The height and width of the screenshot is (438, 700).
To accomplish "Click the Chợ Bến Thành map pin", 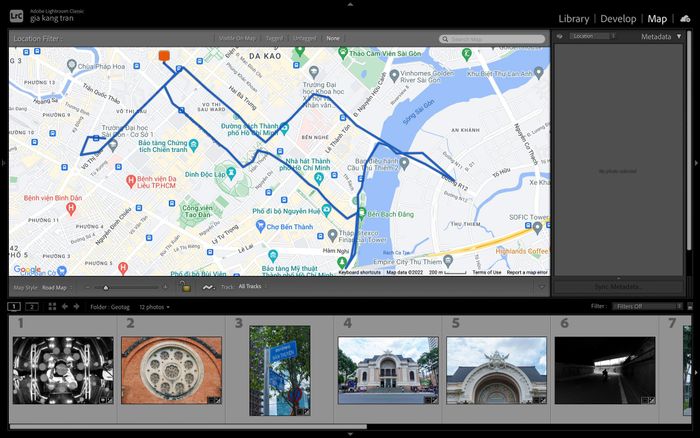I will pyautogui.click(x=260, y=226).
